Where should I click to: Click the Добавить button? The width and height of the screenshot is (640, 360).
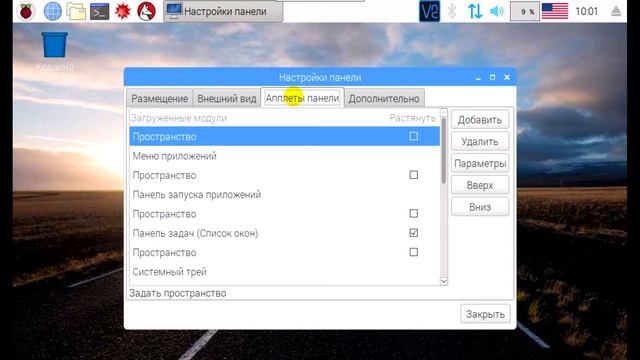[x=480, y=120]
